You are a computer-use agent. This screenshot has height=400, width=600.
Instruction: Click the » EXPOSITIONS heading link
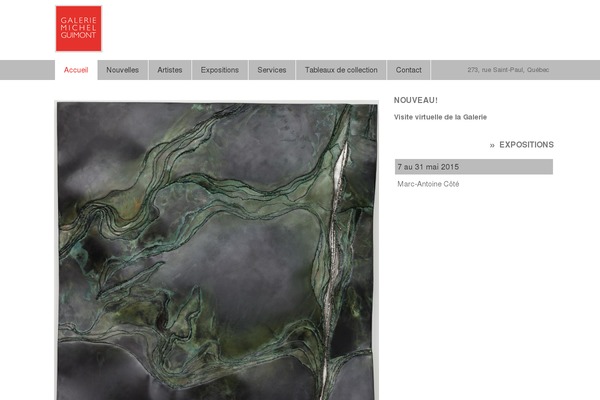click(522, 145)
